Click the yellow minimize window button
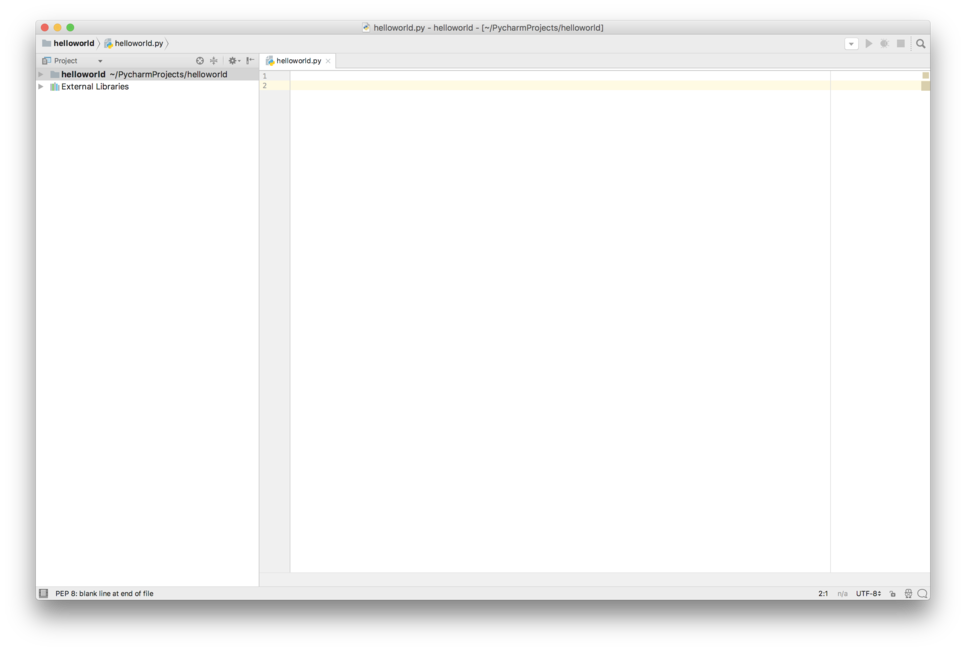Viewport: 966px width, 651px height. 57,28
